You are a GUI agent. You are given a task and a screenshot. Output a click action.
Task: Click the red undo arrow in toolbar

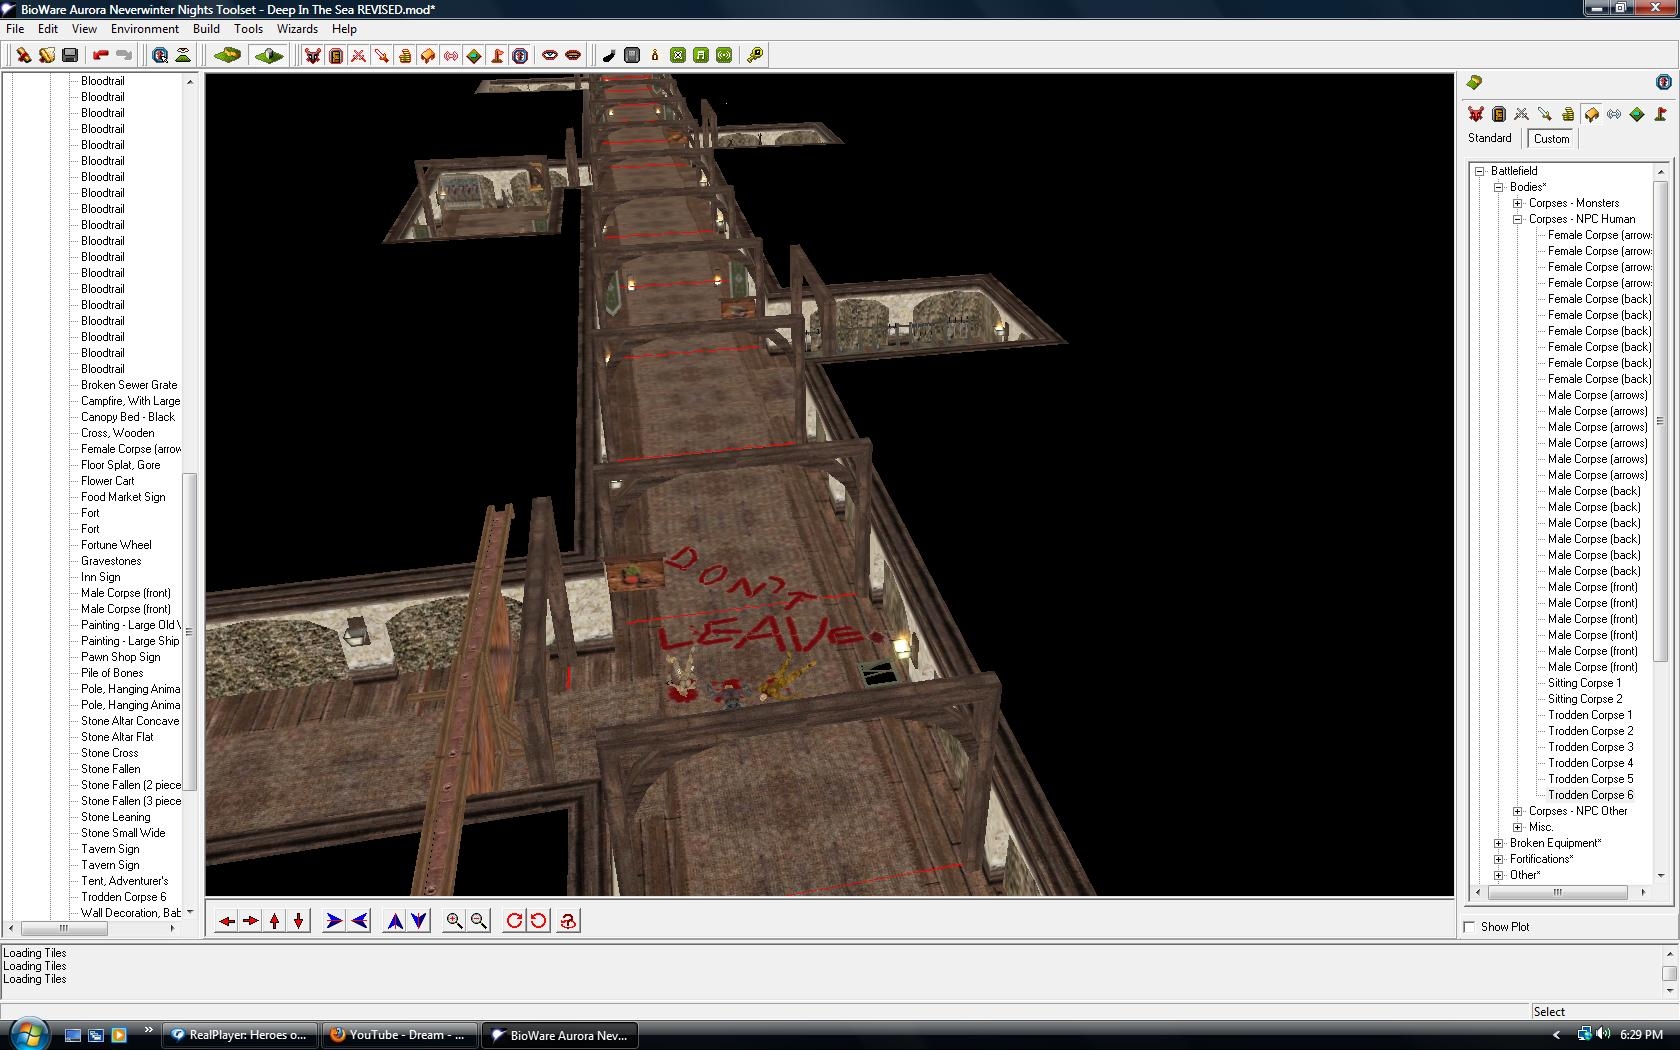tap(100, 55)
